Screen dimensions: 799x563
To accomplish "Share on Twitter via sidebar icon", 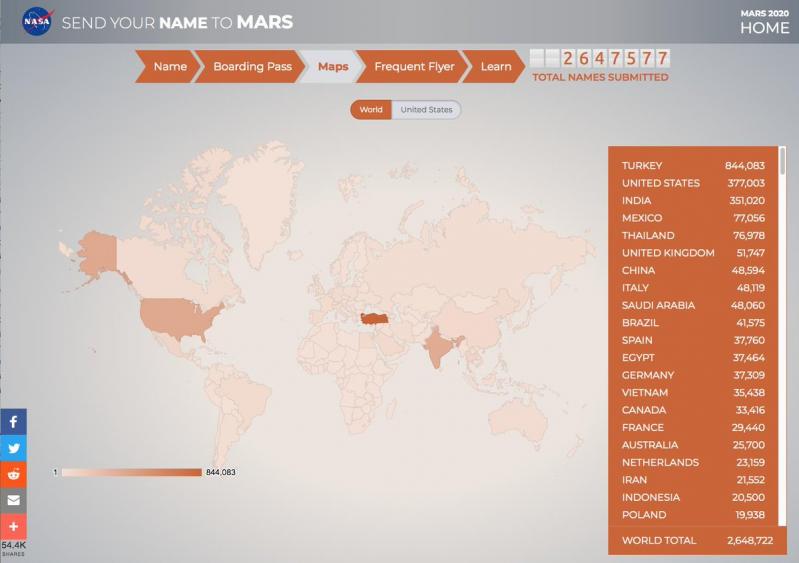I will [x=13, y=448].
